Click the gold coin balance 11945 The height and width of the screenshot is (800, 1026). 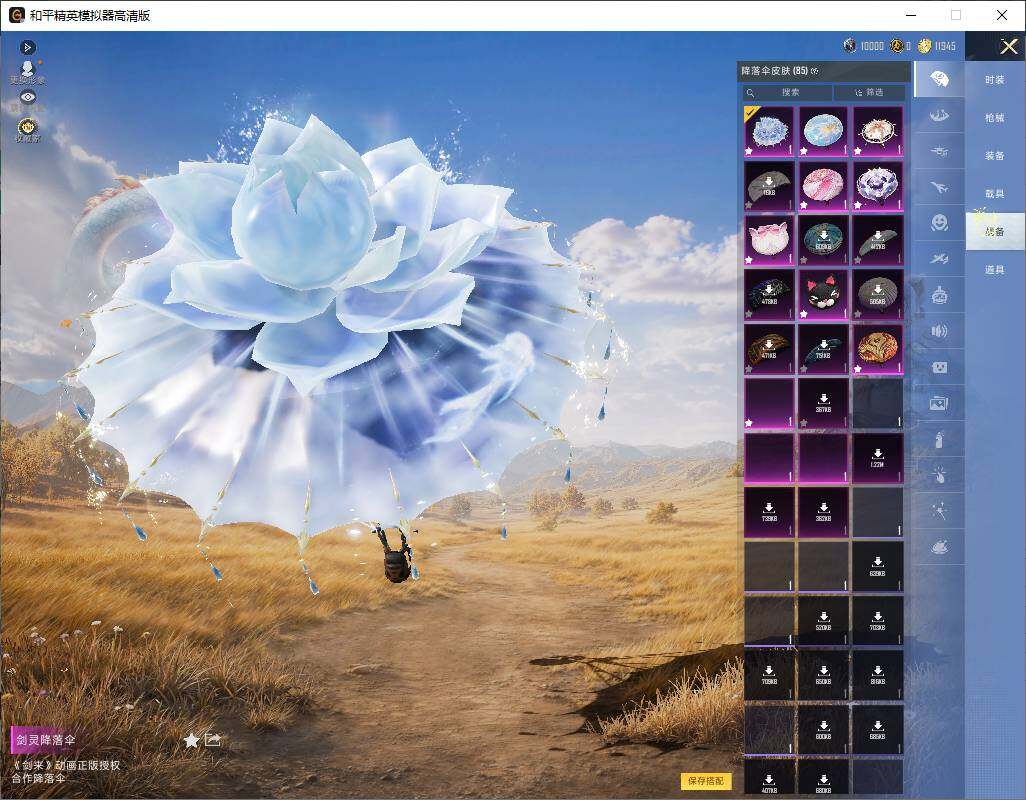click(937, 46)
